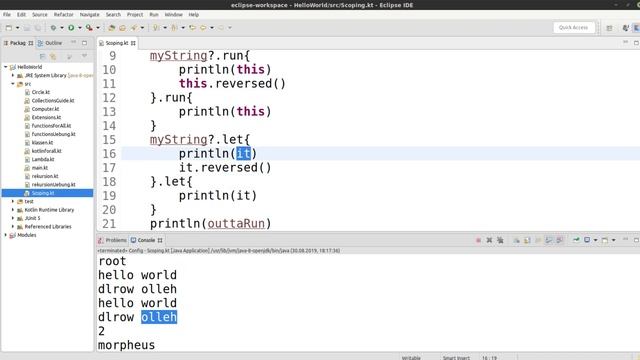This screenshot has width=640, height=360.
Task: Switch to the Outline tab
Action: coord(50,43)
